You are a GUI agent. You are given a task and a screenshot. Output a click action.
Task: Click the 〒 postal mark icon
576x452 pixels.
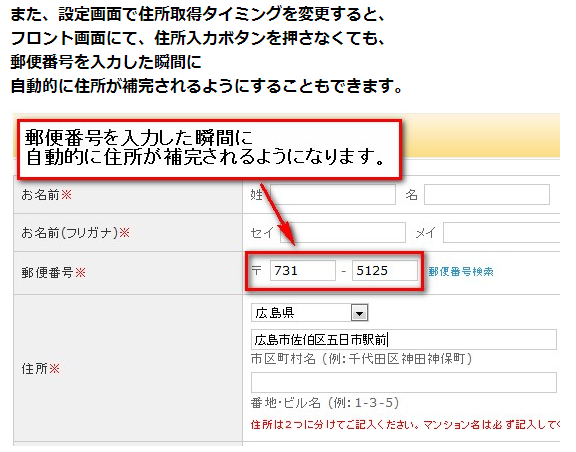[257, 271]
